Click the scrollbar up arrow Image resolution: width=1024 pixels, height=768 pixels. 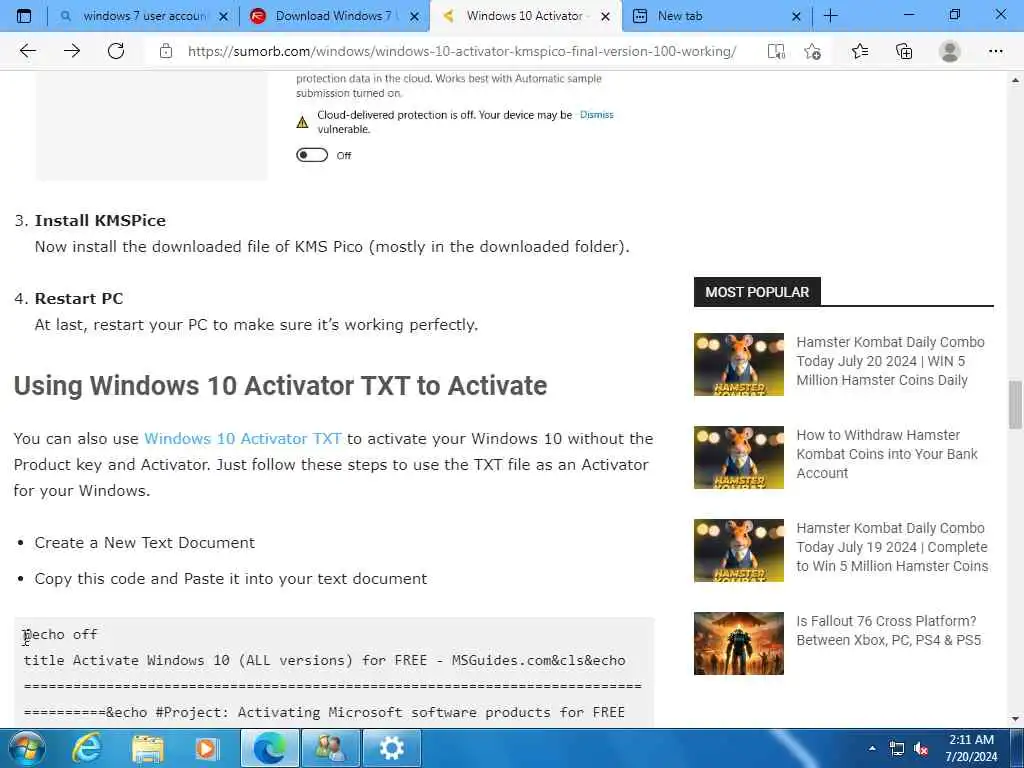1016,80
